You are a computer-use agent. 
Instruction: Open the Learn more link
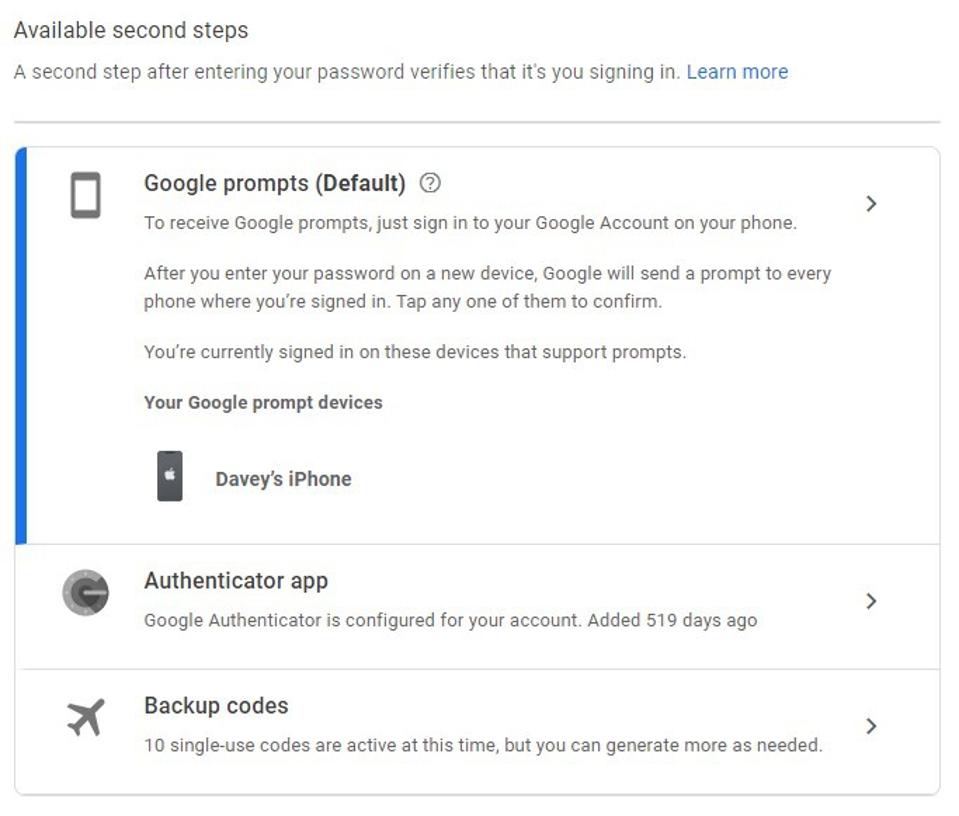click(x=738, y=71)
